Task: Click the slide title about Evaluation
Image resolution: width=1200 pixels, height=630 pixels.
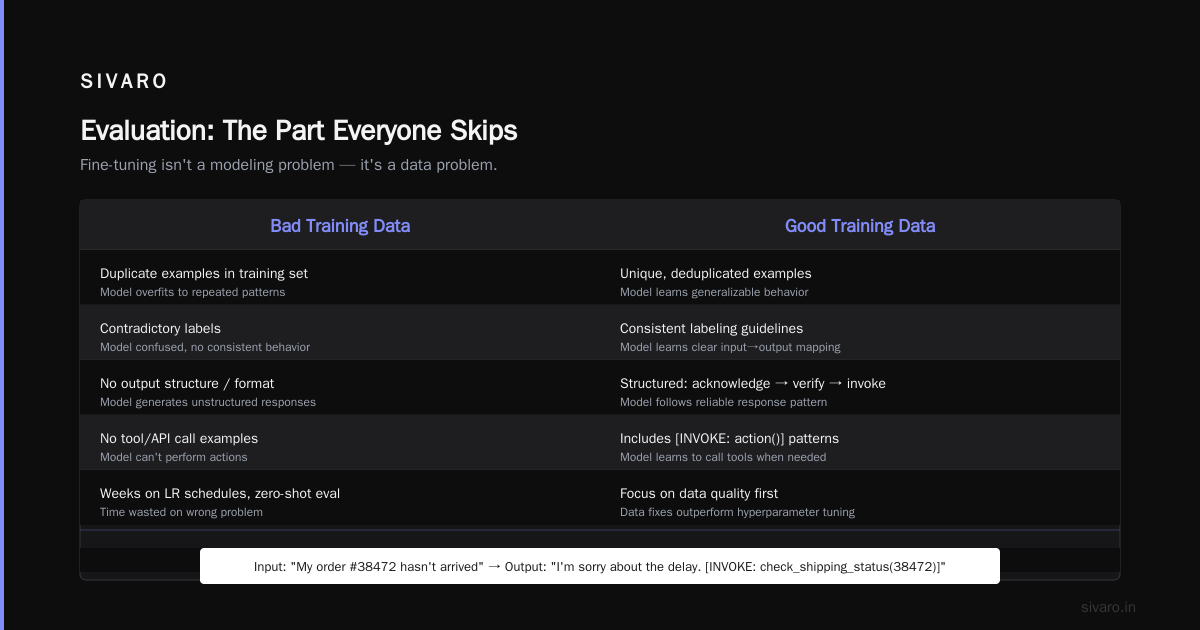Action: coord(299,131)
